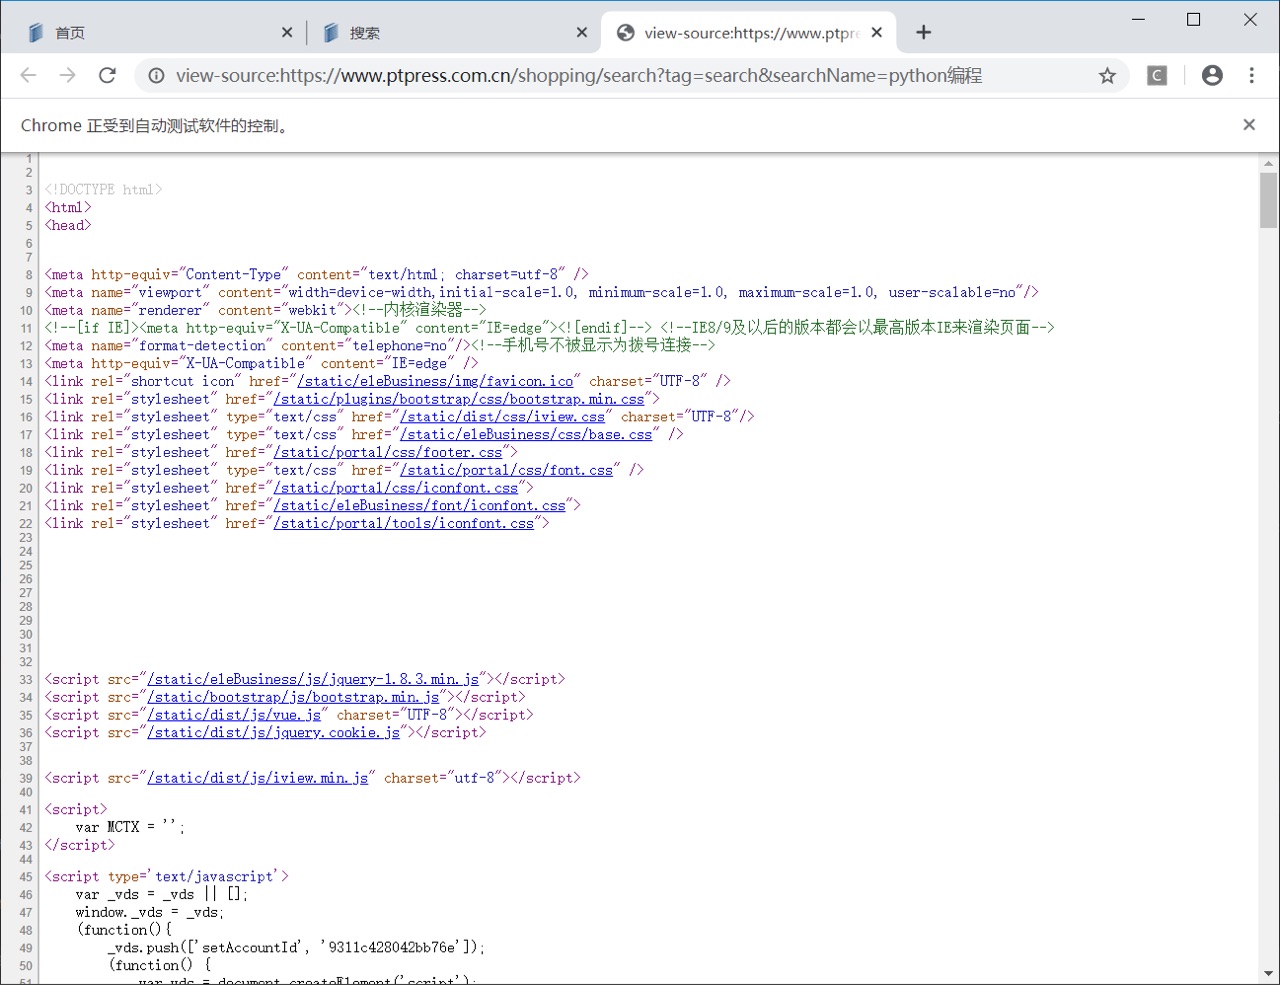This screenshot has width=1280, height=985.
Task: Click the site info icon in address bar
Action: pyautogui.click(x=156, y=75)
